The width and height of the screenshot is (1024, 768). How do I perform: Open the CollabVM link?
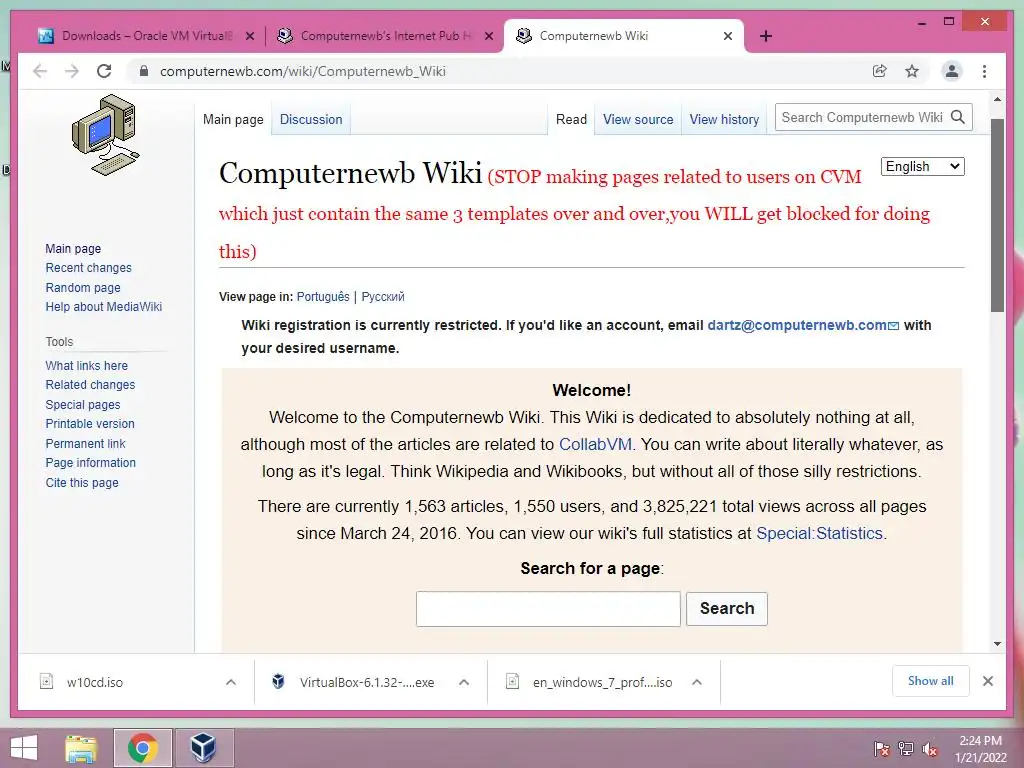pos(596,444)
